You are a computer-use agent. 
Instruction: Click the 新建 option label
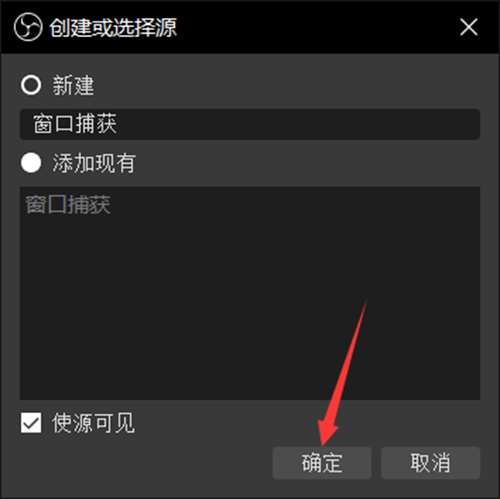(x=73, y=85)
